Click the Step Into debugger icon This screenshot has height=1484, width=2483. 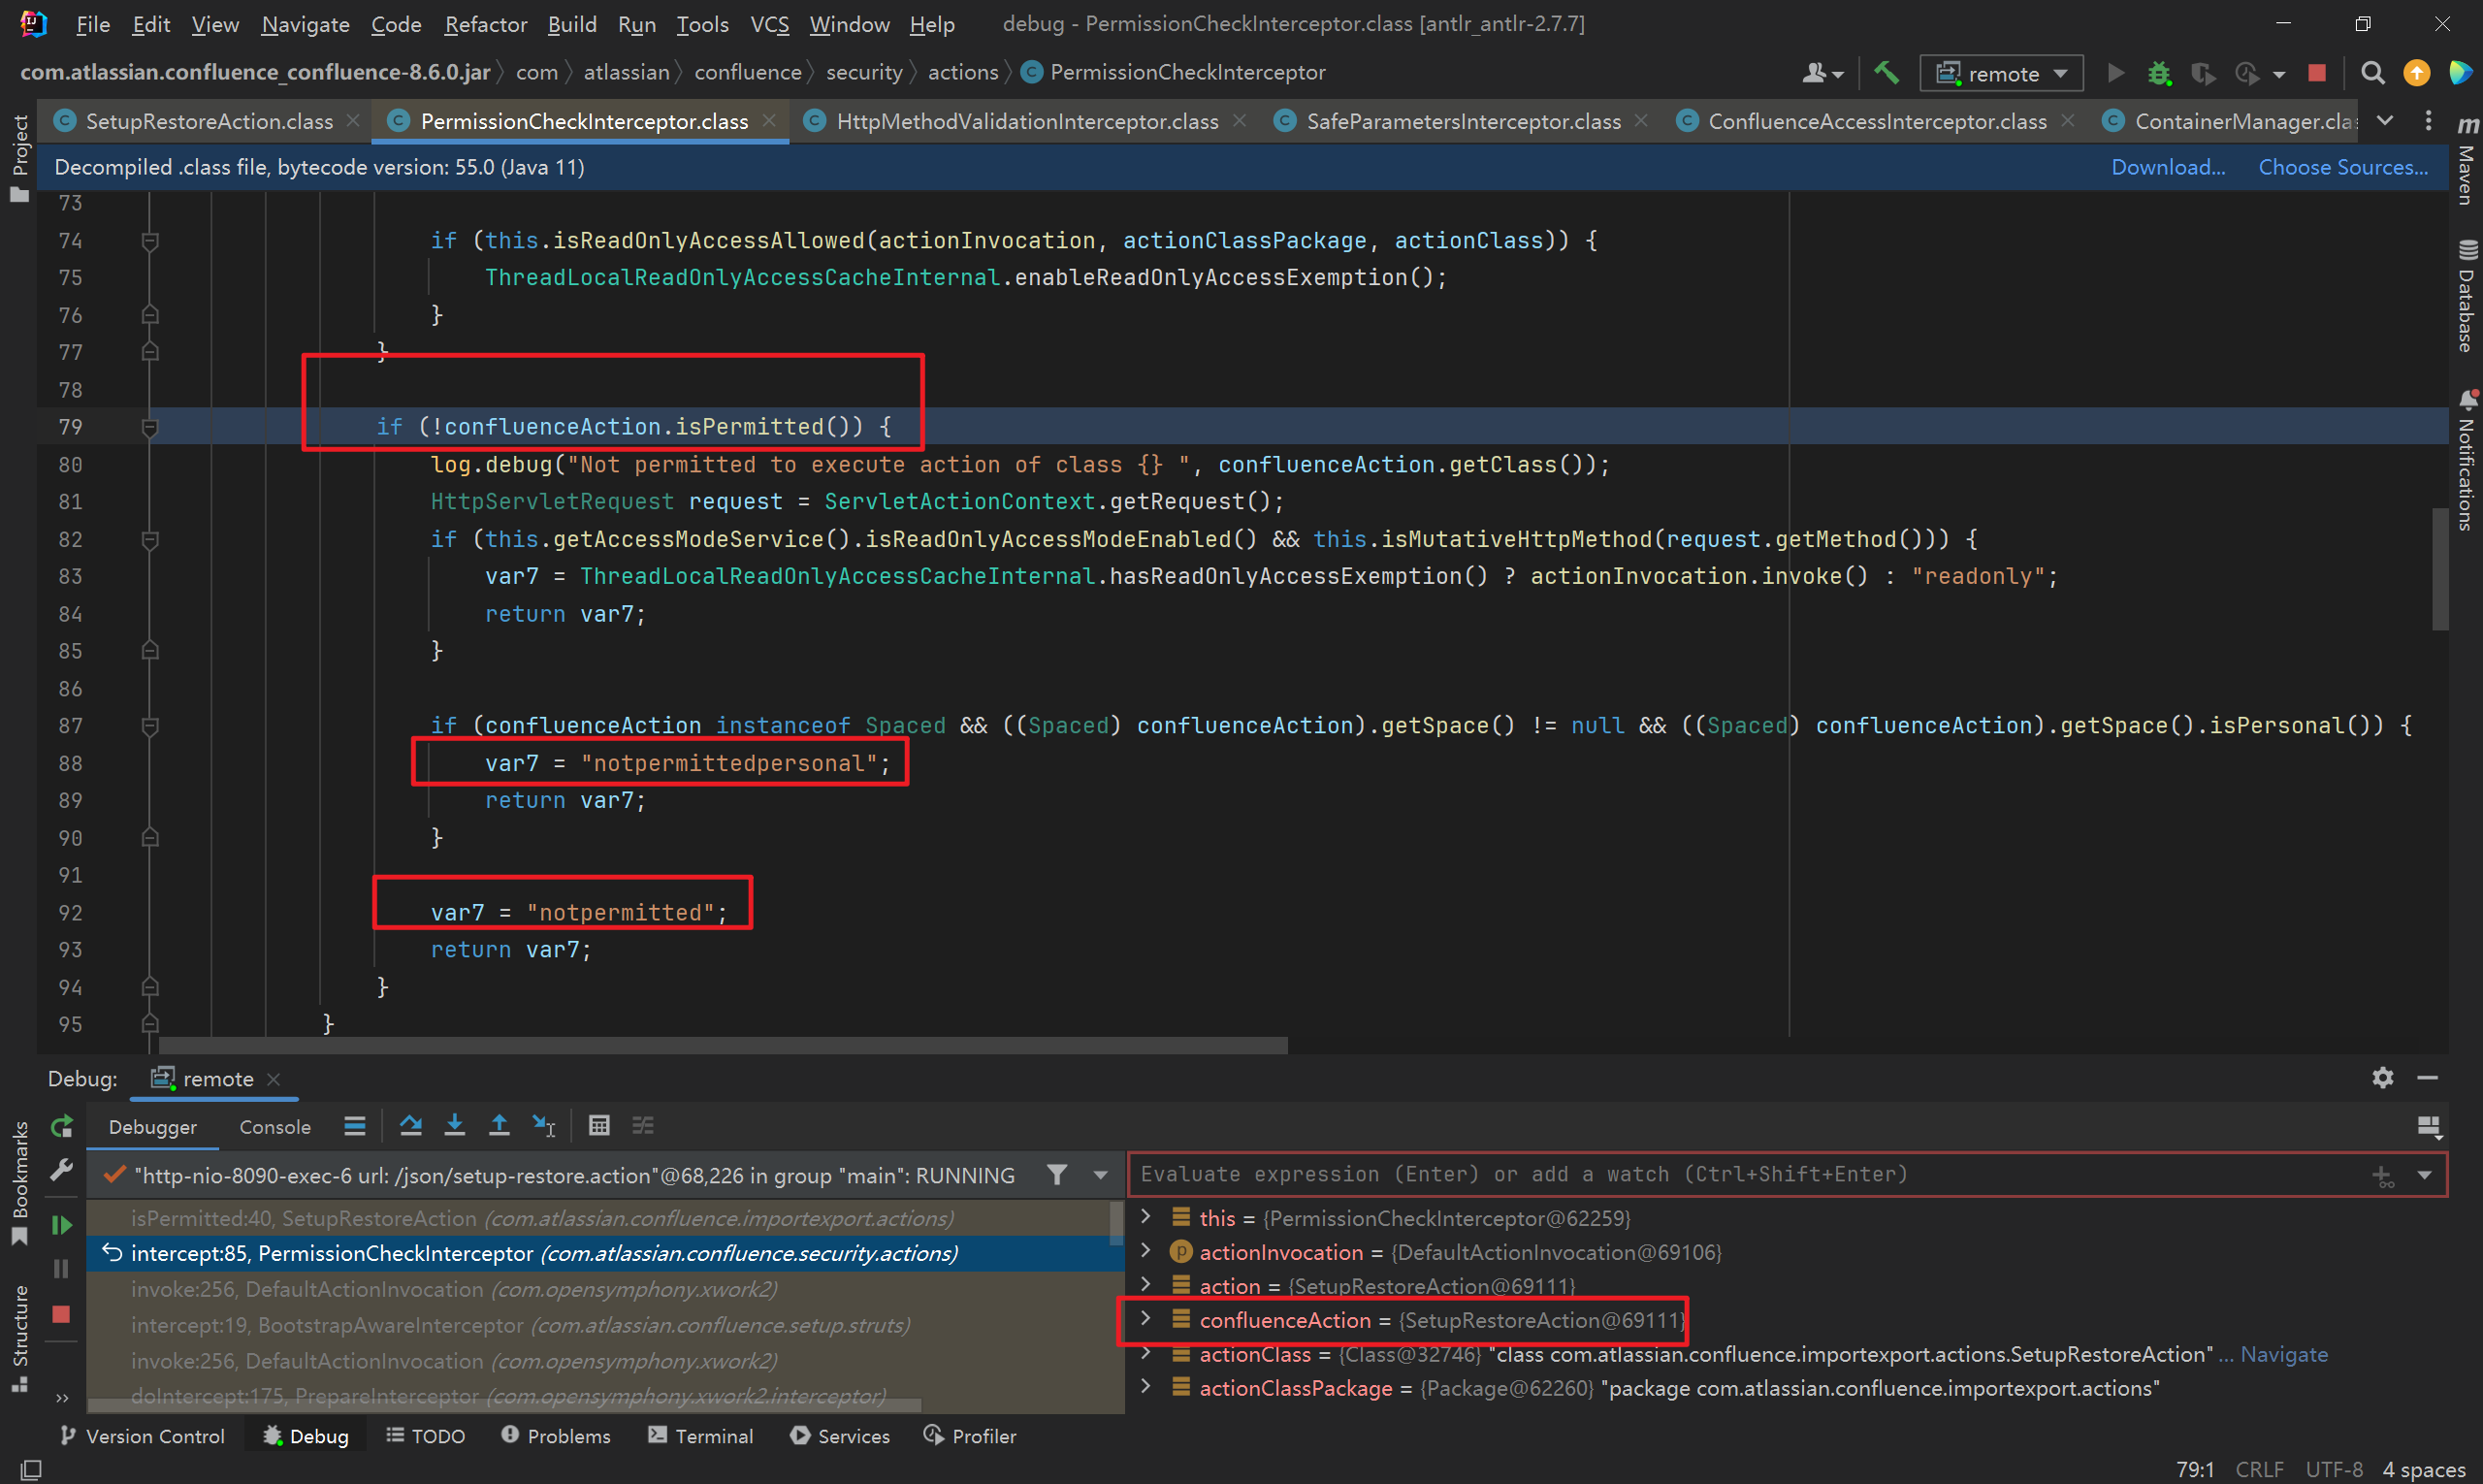(x=455, y=1126)
